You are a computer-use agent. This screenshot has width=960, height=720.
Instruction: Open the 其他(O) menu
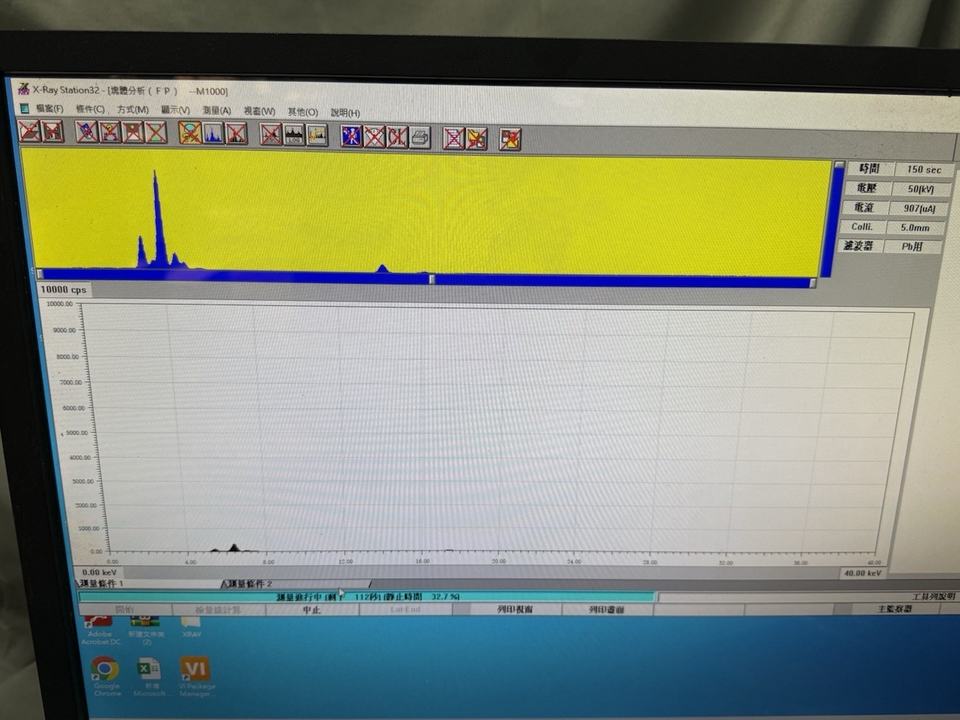302,112
